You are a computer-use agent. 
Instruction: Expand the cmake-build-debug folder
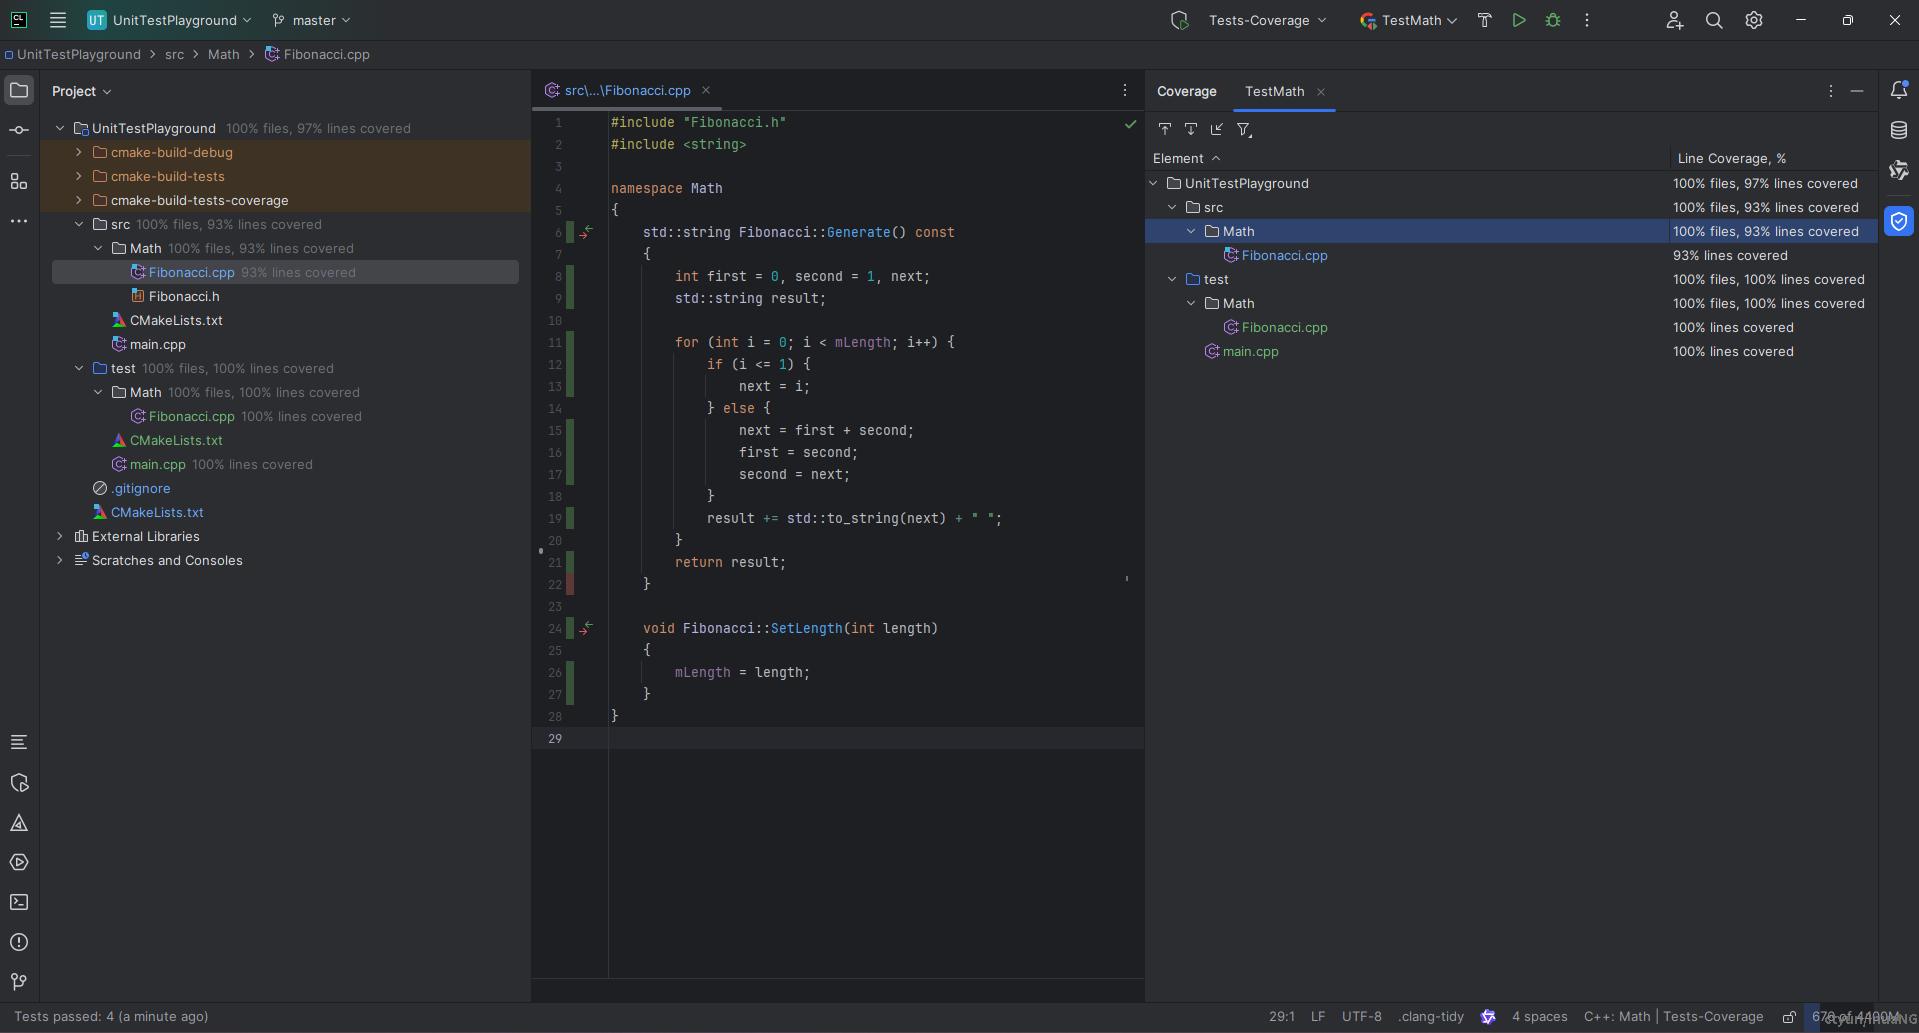pyautogui.click(x=79, y=152)
